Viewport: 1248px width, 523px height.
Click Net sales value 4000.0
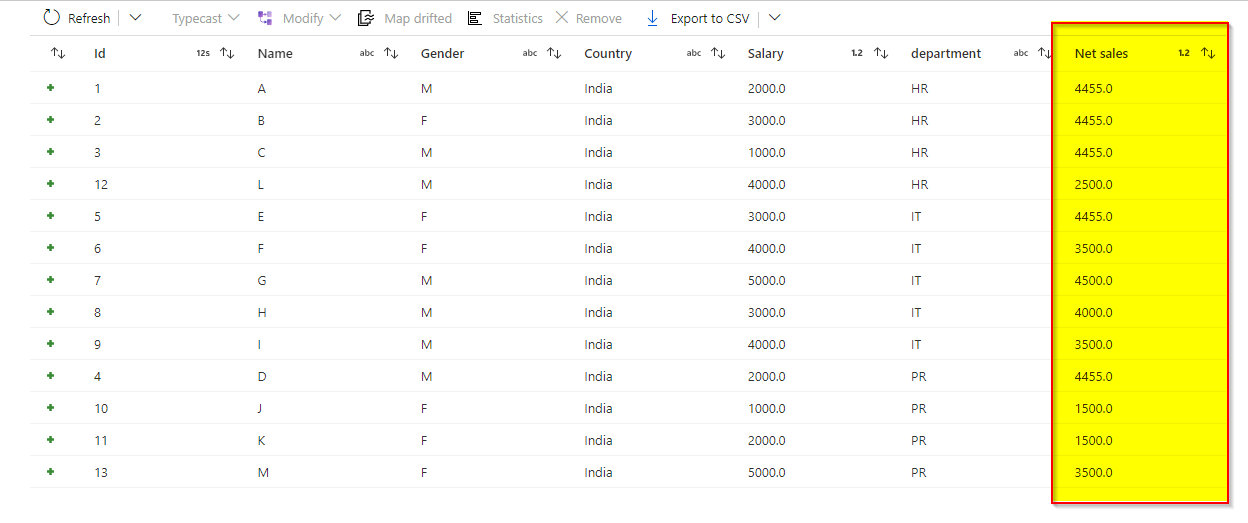pyautogui.click(x=1093, y=312)
